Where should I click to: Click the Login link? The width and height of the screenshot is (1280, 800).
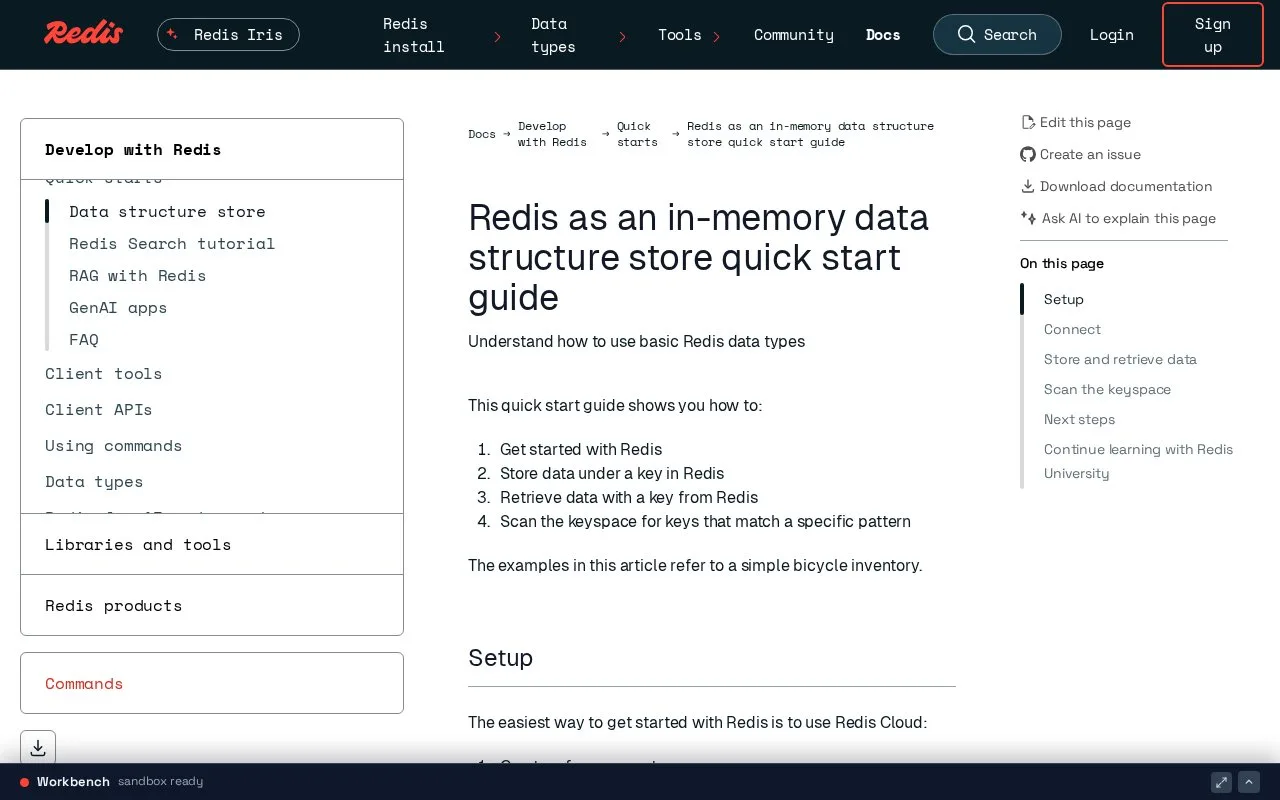[x=1112, y=35]
